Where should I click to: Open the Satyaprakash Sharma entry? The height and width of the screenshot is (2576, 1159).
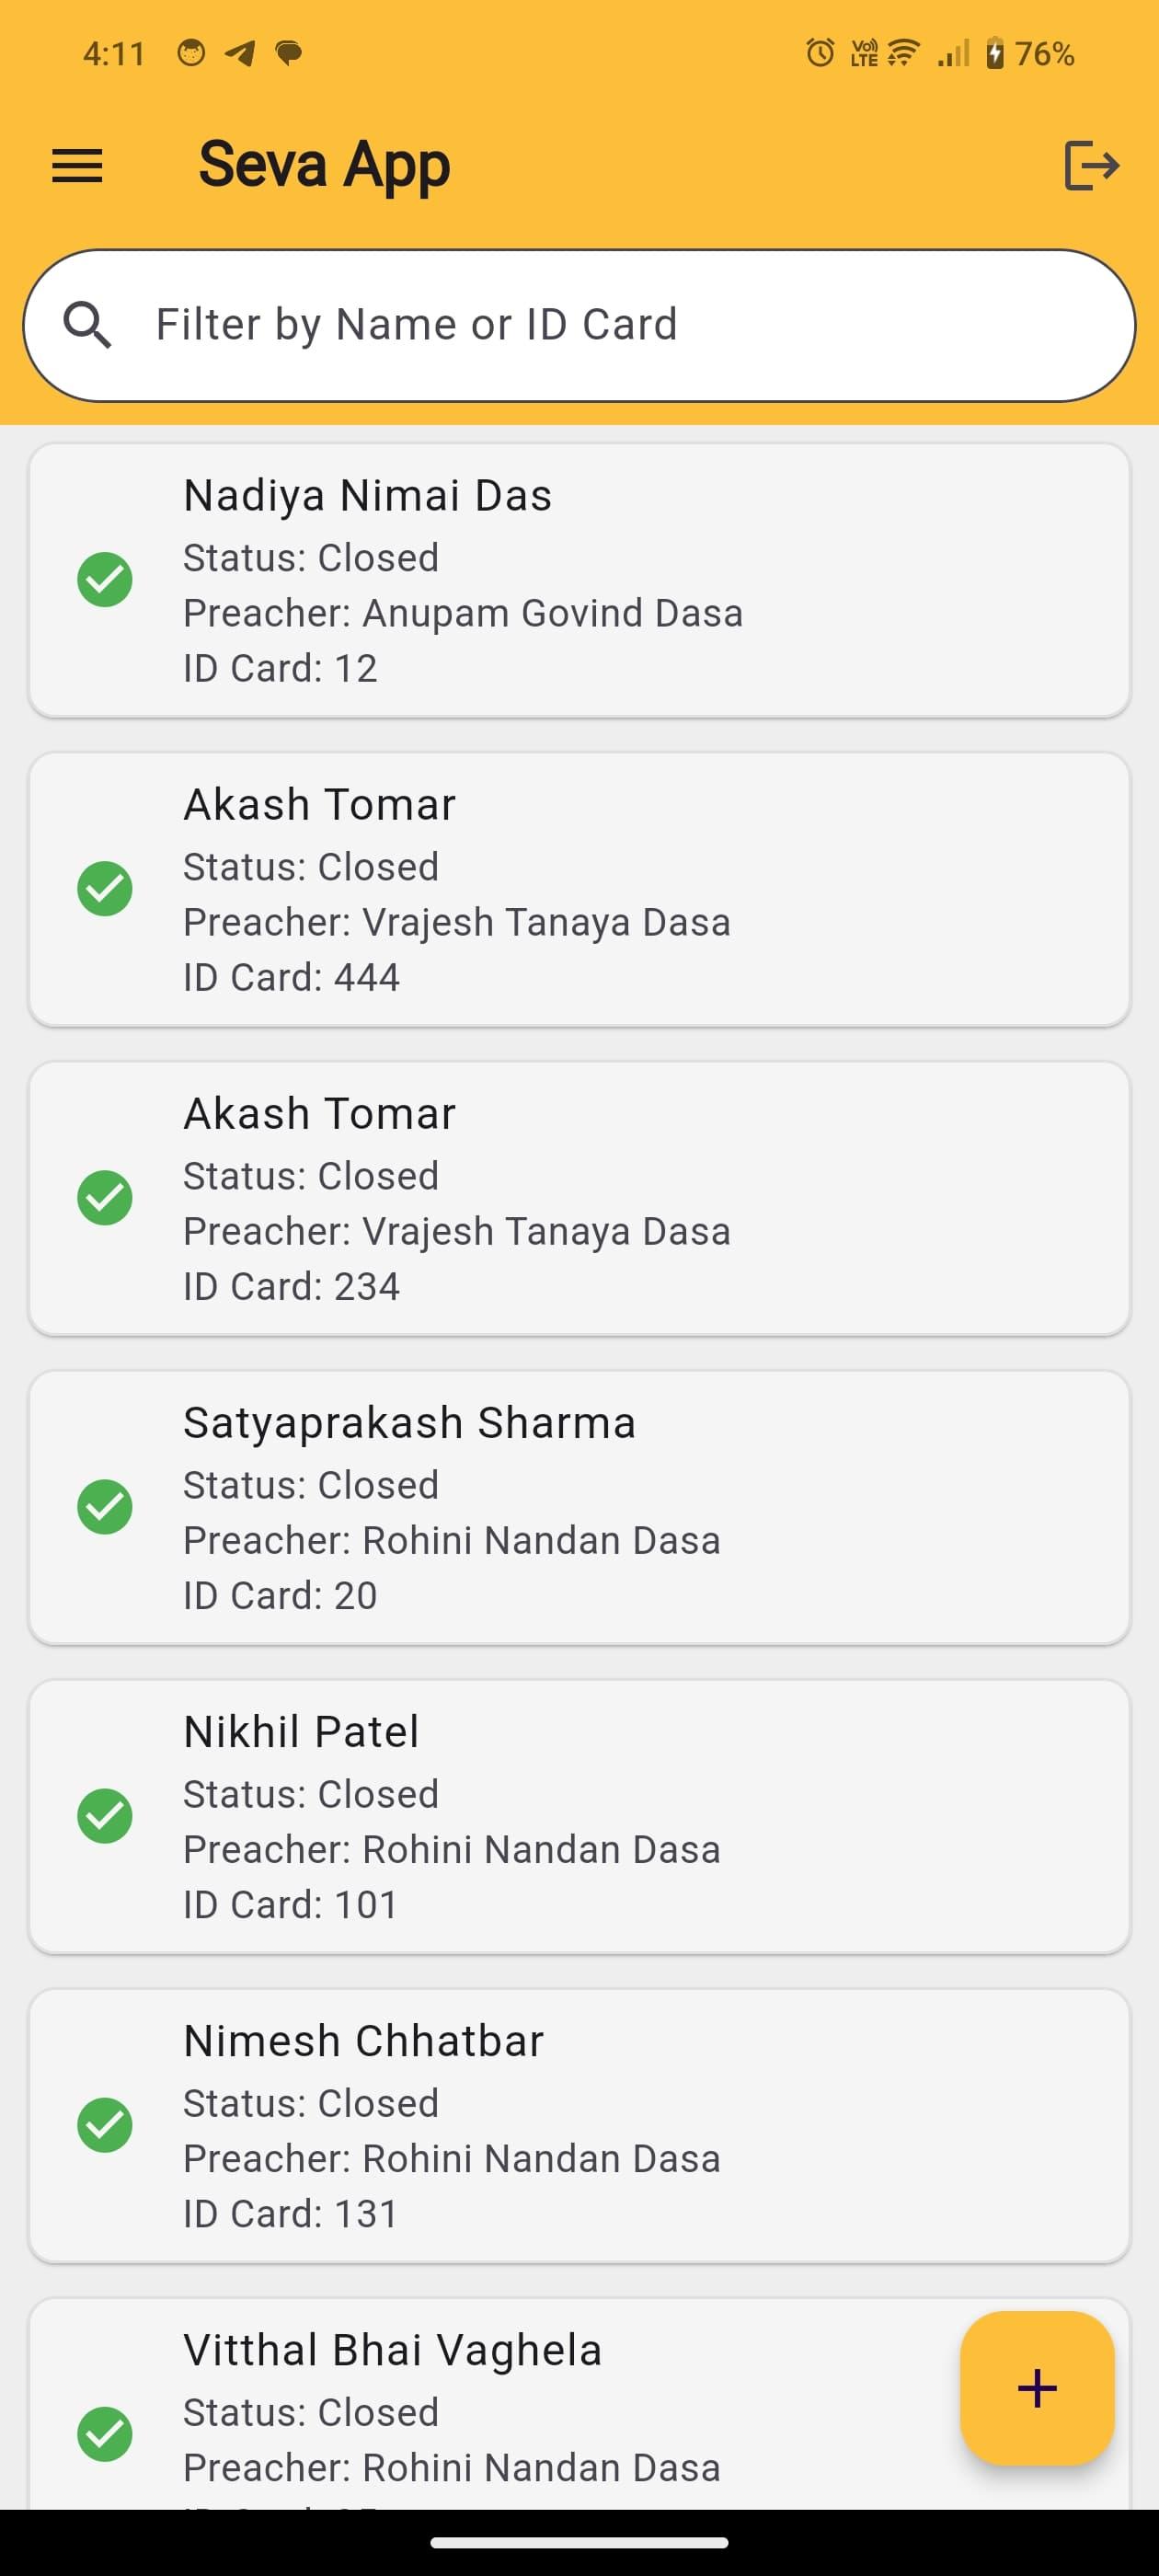point(579,1507)
